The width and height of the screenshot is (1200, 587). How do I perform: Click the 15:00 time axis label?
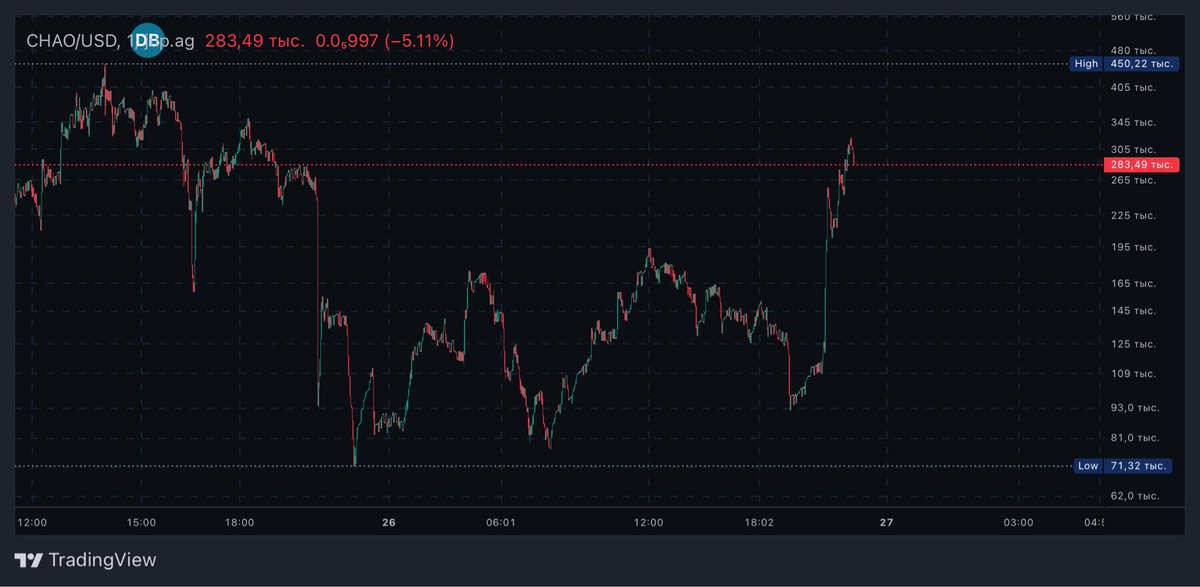pyautogui.click(x=141, y=522)
